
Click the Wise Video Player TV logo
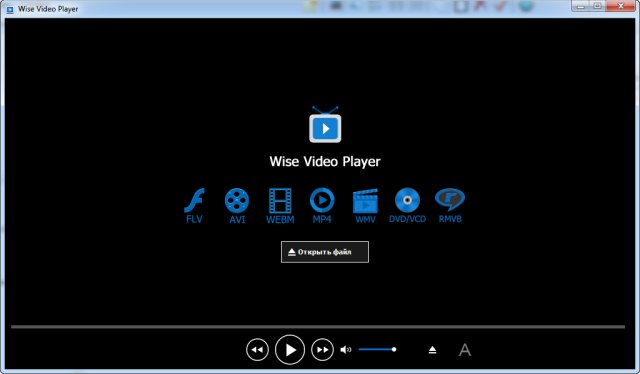pos(325,125)
